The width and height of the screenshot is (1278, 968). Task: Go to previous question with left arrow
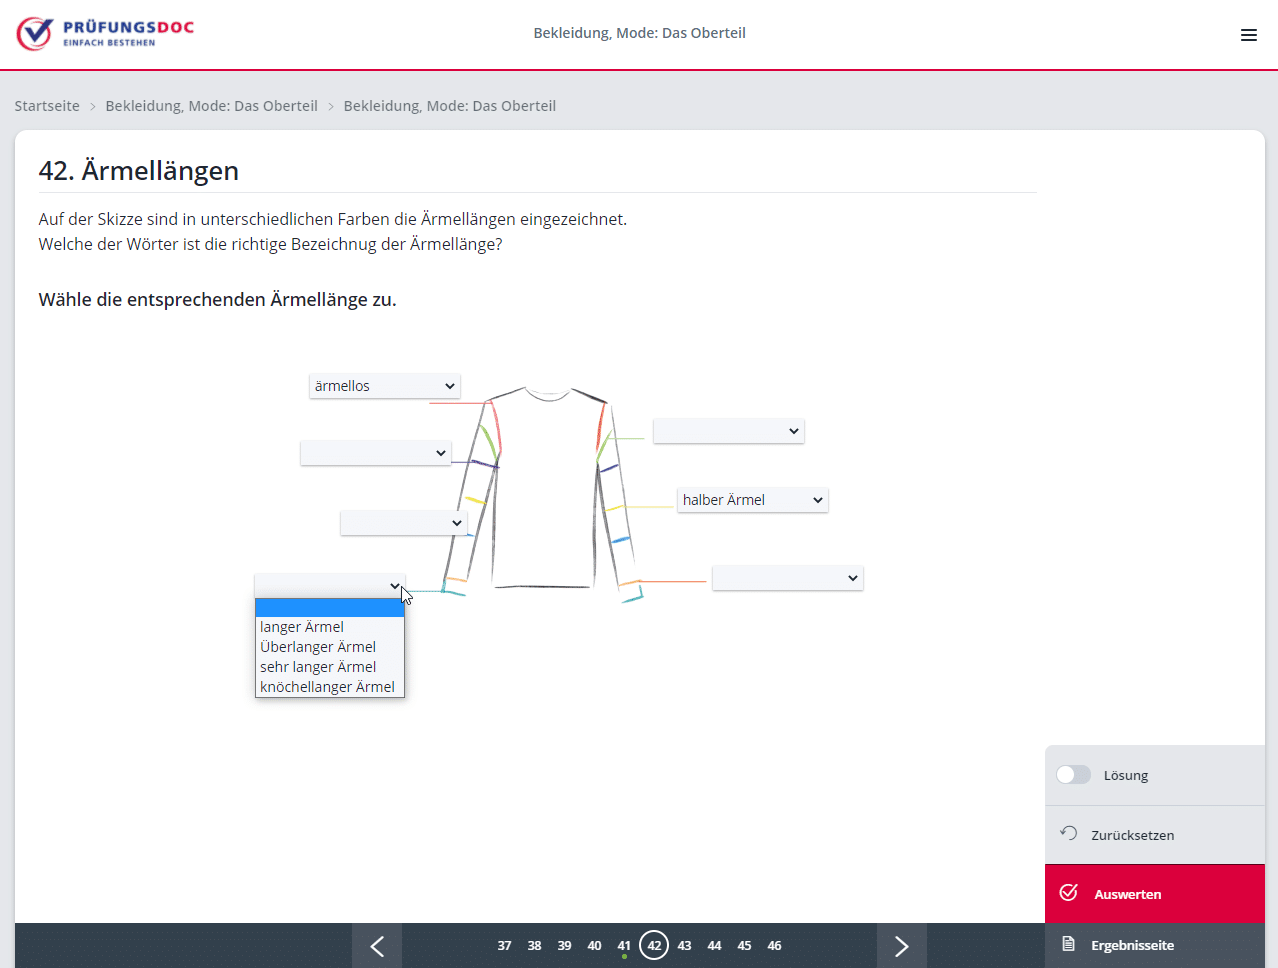377,946
